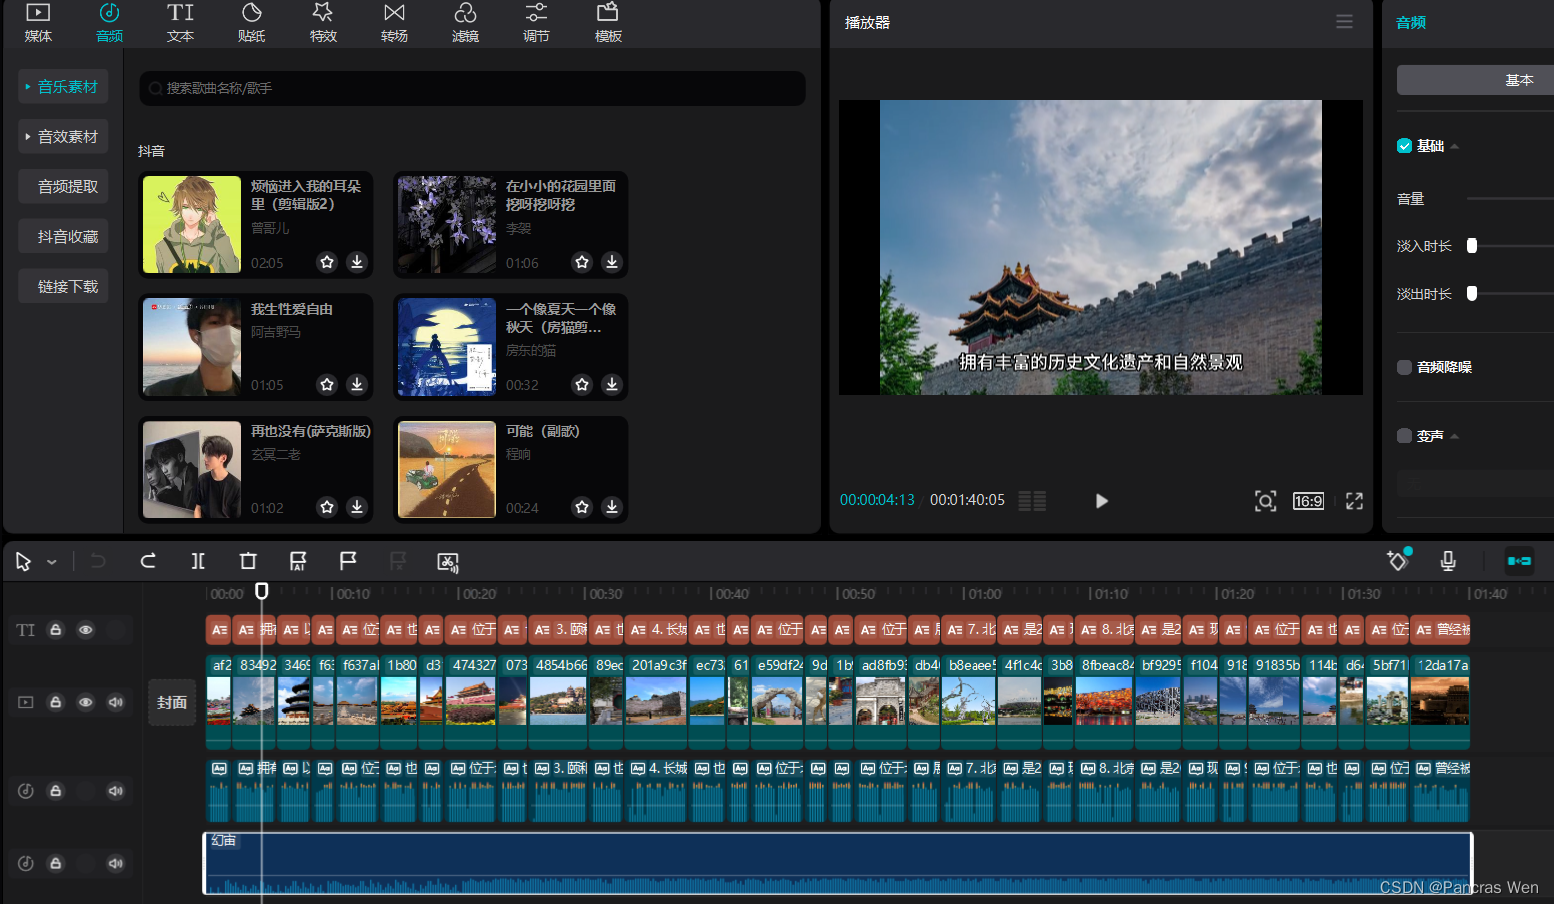Split the clip at playhead
The image size is (1554, 904).
(198, 561)
